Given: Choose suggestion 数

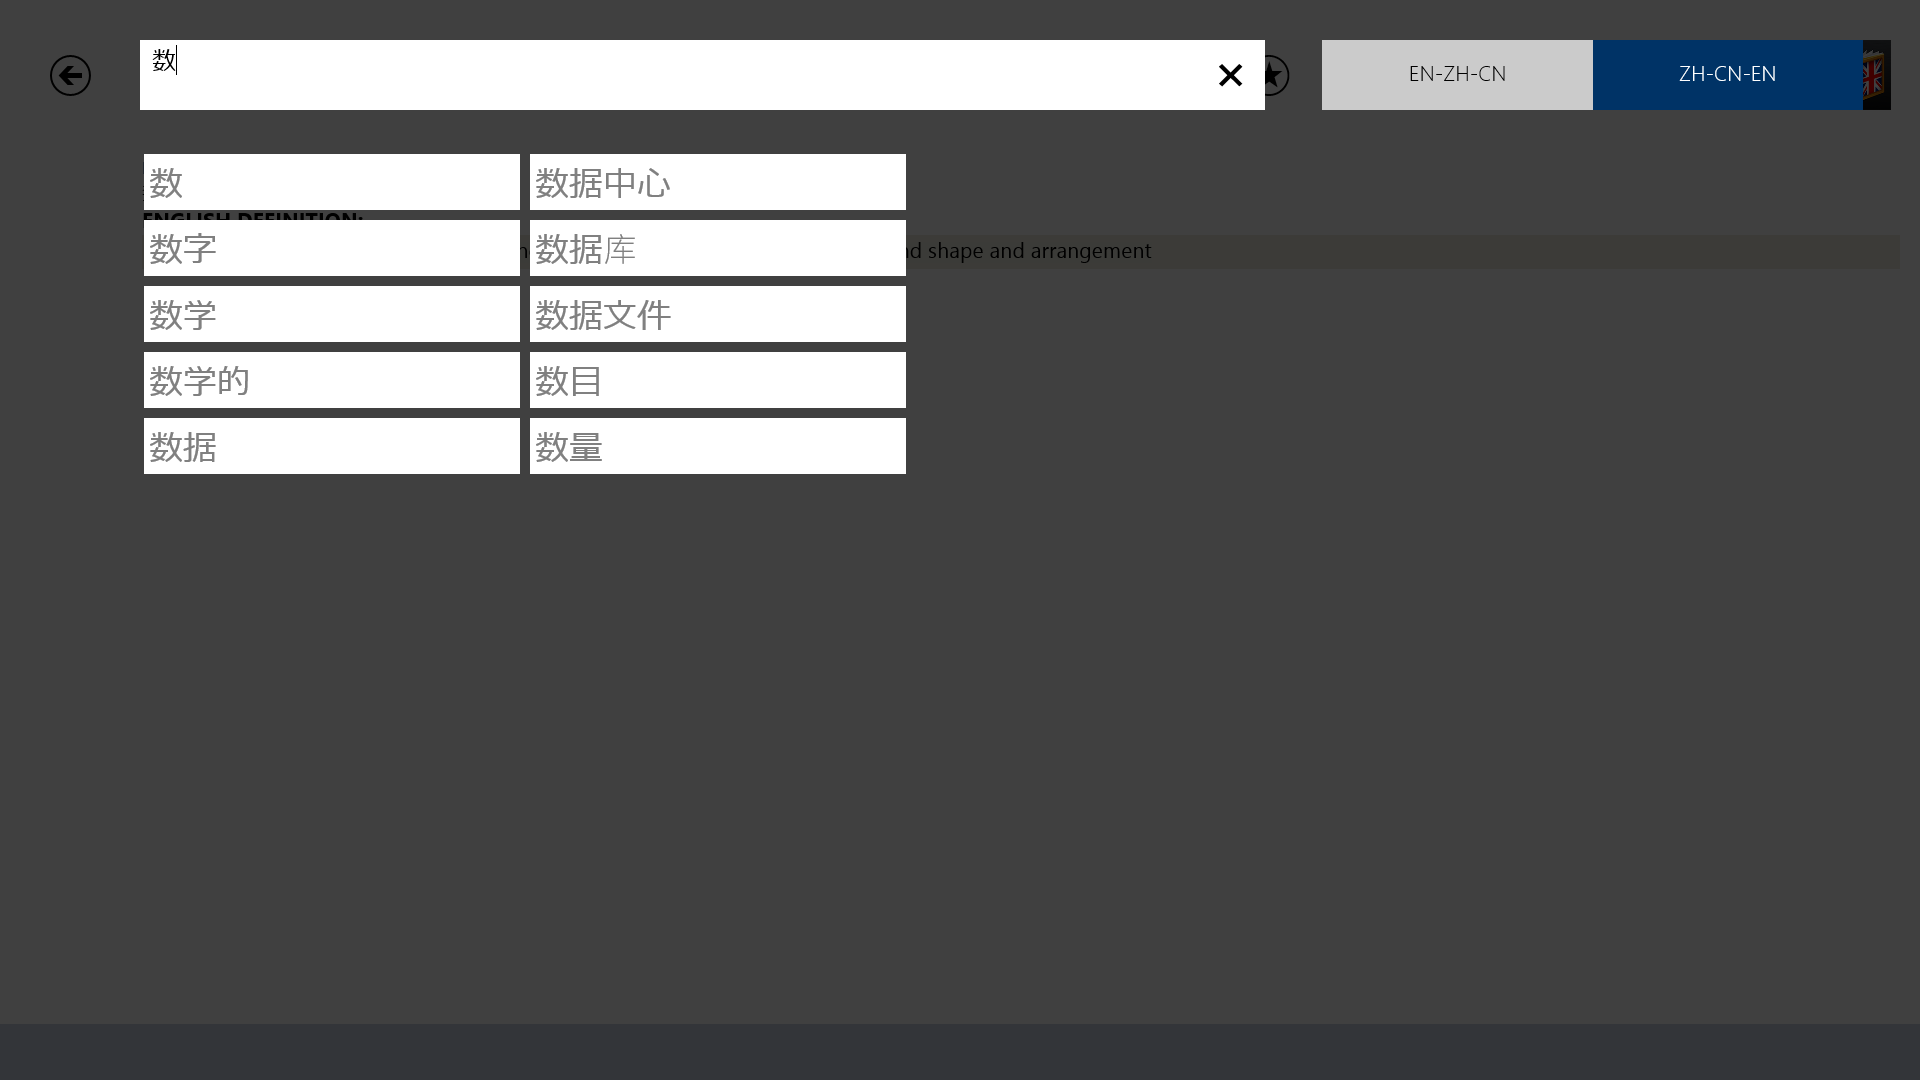Looking at the screenshot, I should point(331,182).
